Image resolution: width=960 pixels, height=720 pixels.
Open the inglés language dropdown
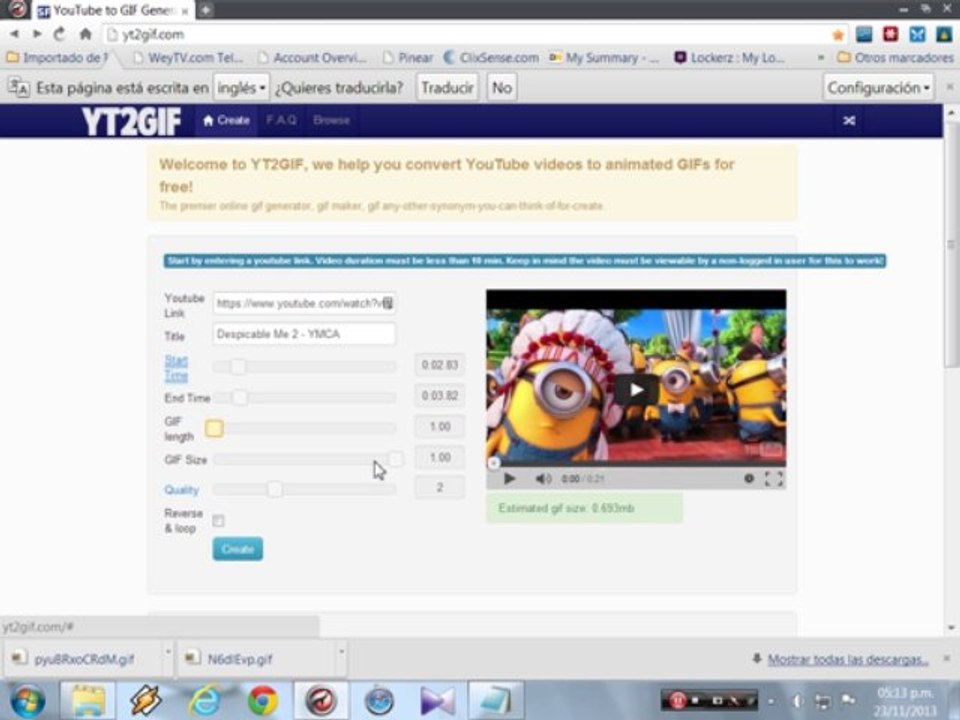241,88
